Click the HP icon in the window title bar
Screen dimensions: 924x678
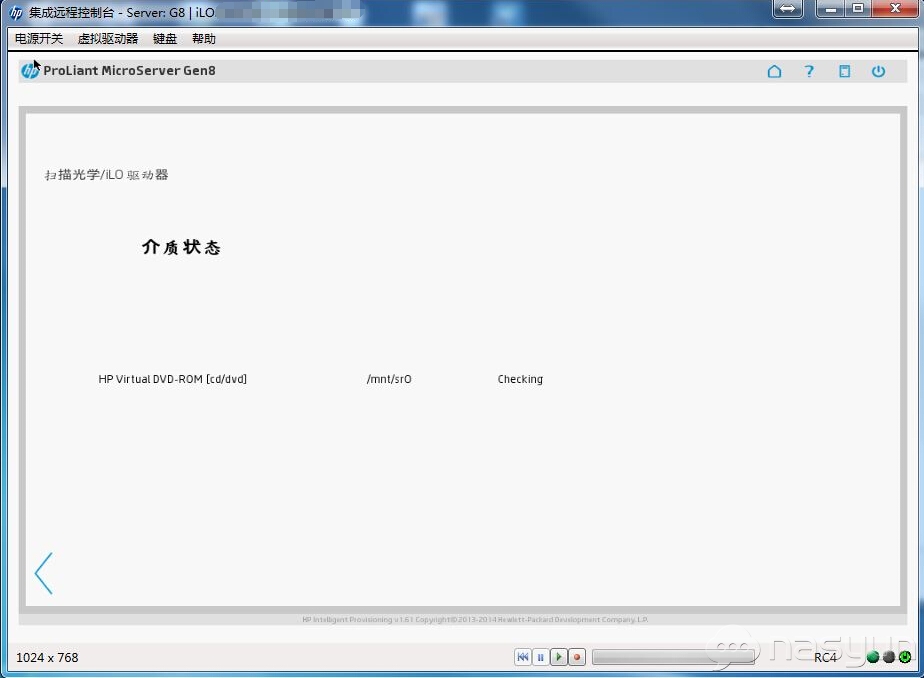[16, 12]
